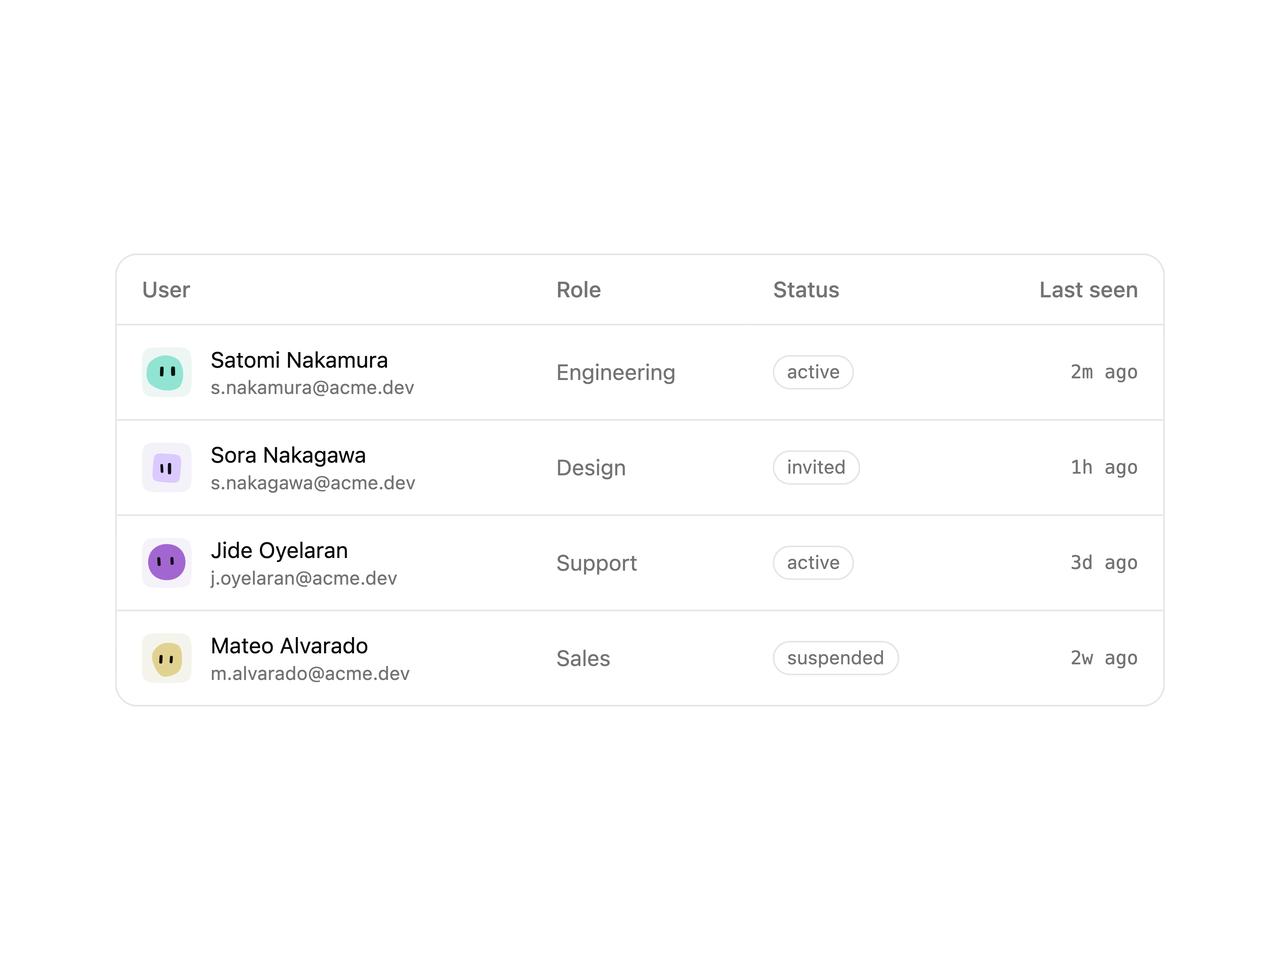1280x960 pixels.
Task: Click the email j.oyelaran@acme.dev
Action: click(304, 578)
